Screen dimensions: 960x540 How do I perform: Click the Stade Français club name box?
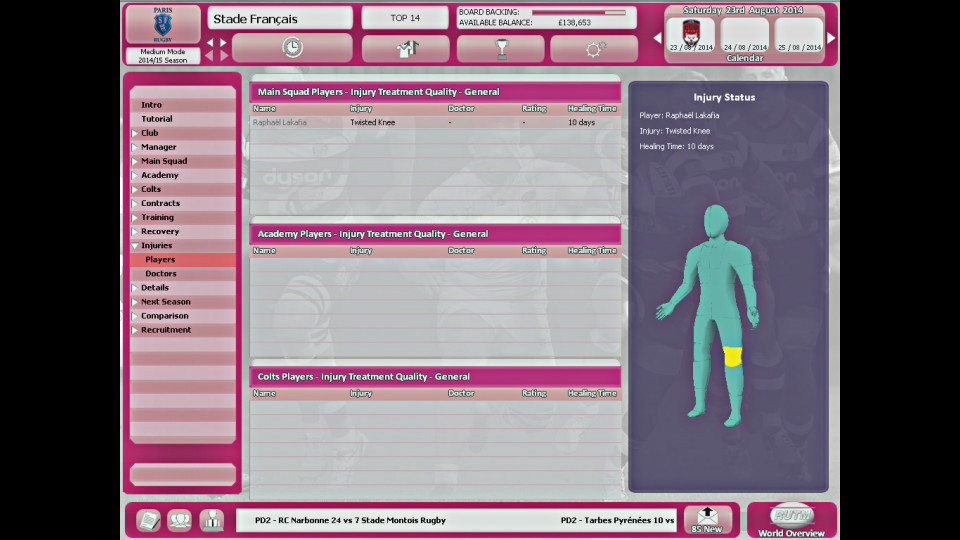coord(280,18)
